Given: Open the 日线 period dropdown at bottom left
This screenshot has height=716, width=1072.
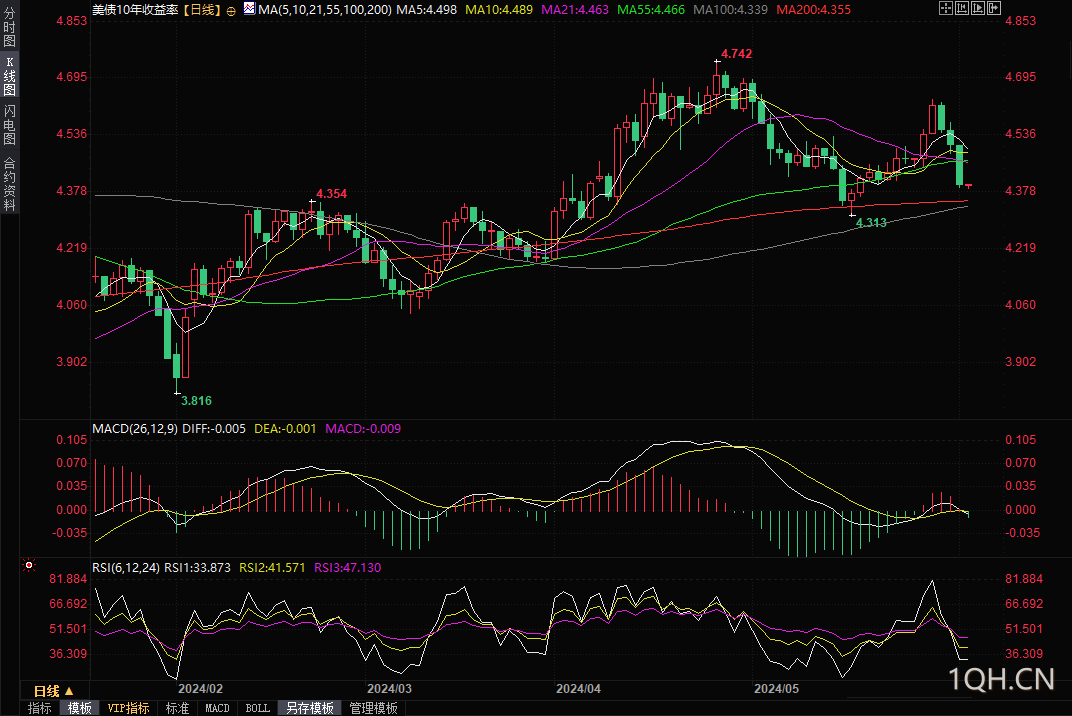Looking at the screenshot, I should 53,691.
